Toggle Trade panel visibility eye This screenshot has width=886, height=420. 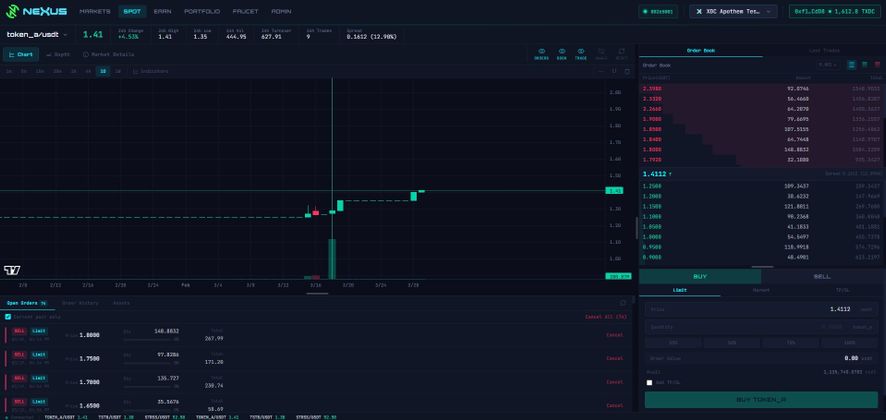581,54
